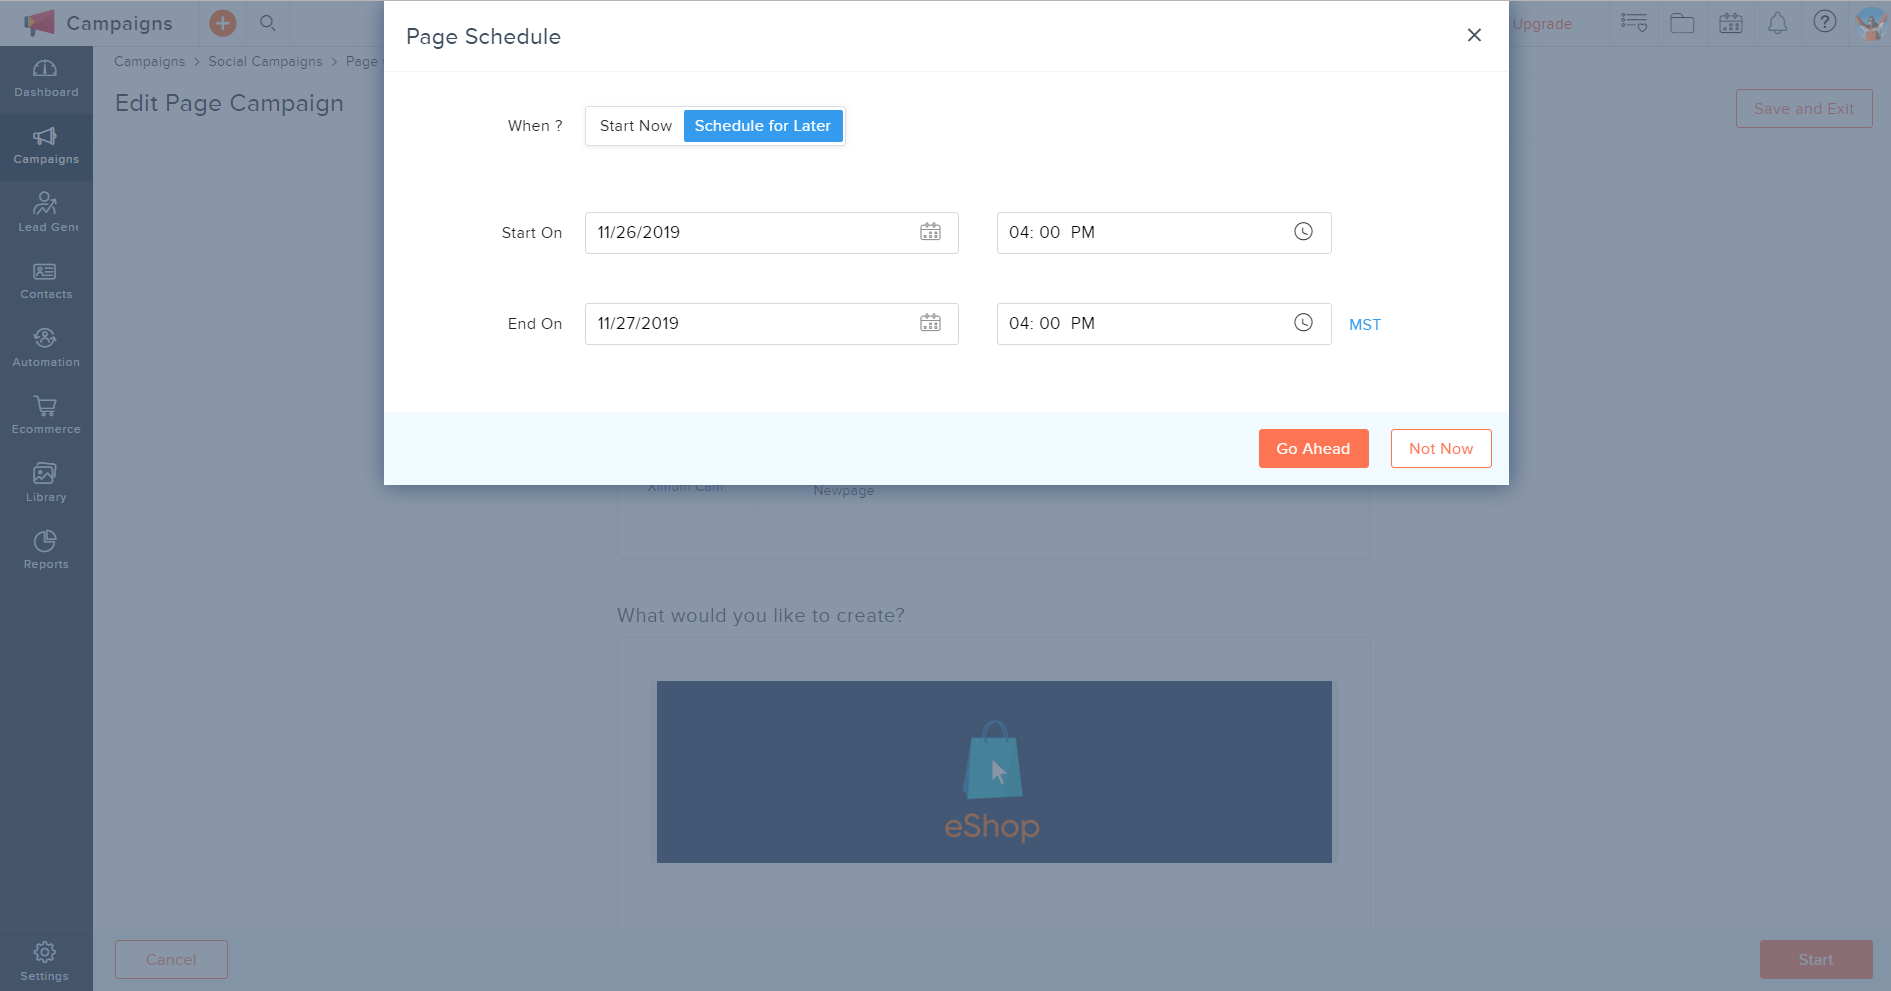
Task: Click the Go Ahead button
Action: [x=1313, y=449]
